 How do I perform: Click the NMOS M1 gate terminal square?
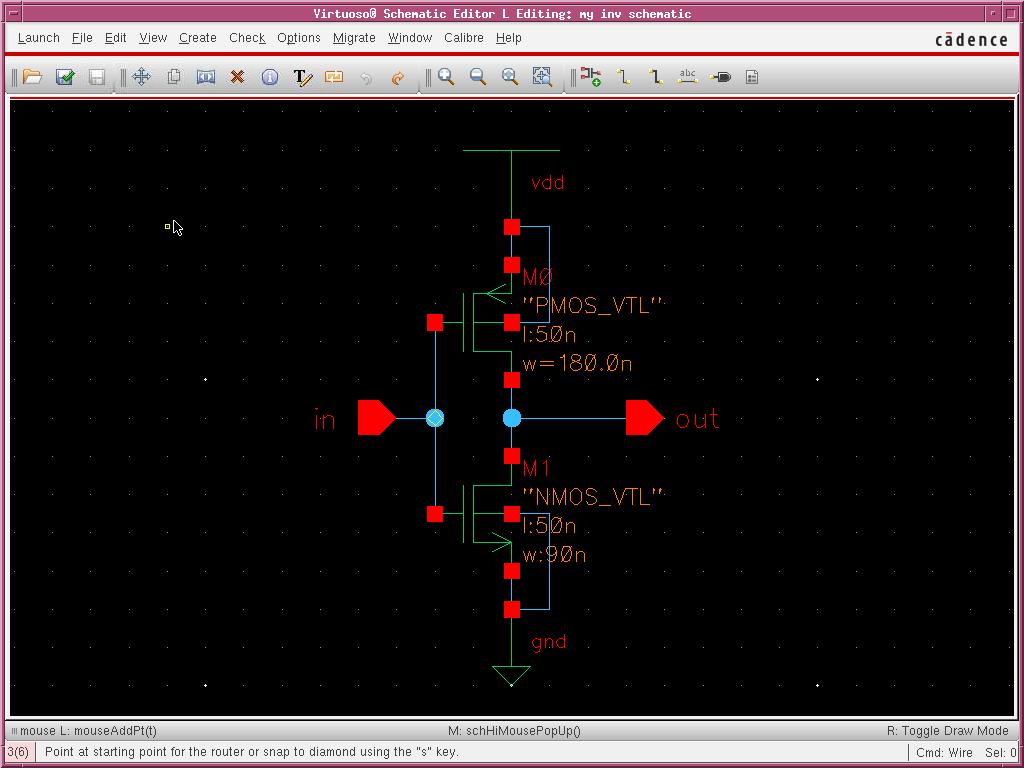pyautogui.click(x=435, y=514)
